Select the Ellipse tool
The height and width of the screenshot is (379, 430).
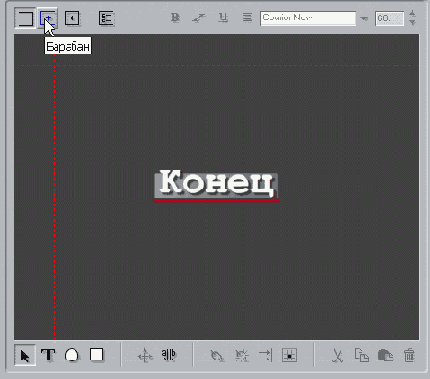point(72,355)
